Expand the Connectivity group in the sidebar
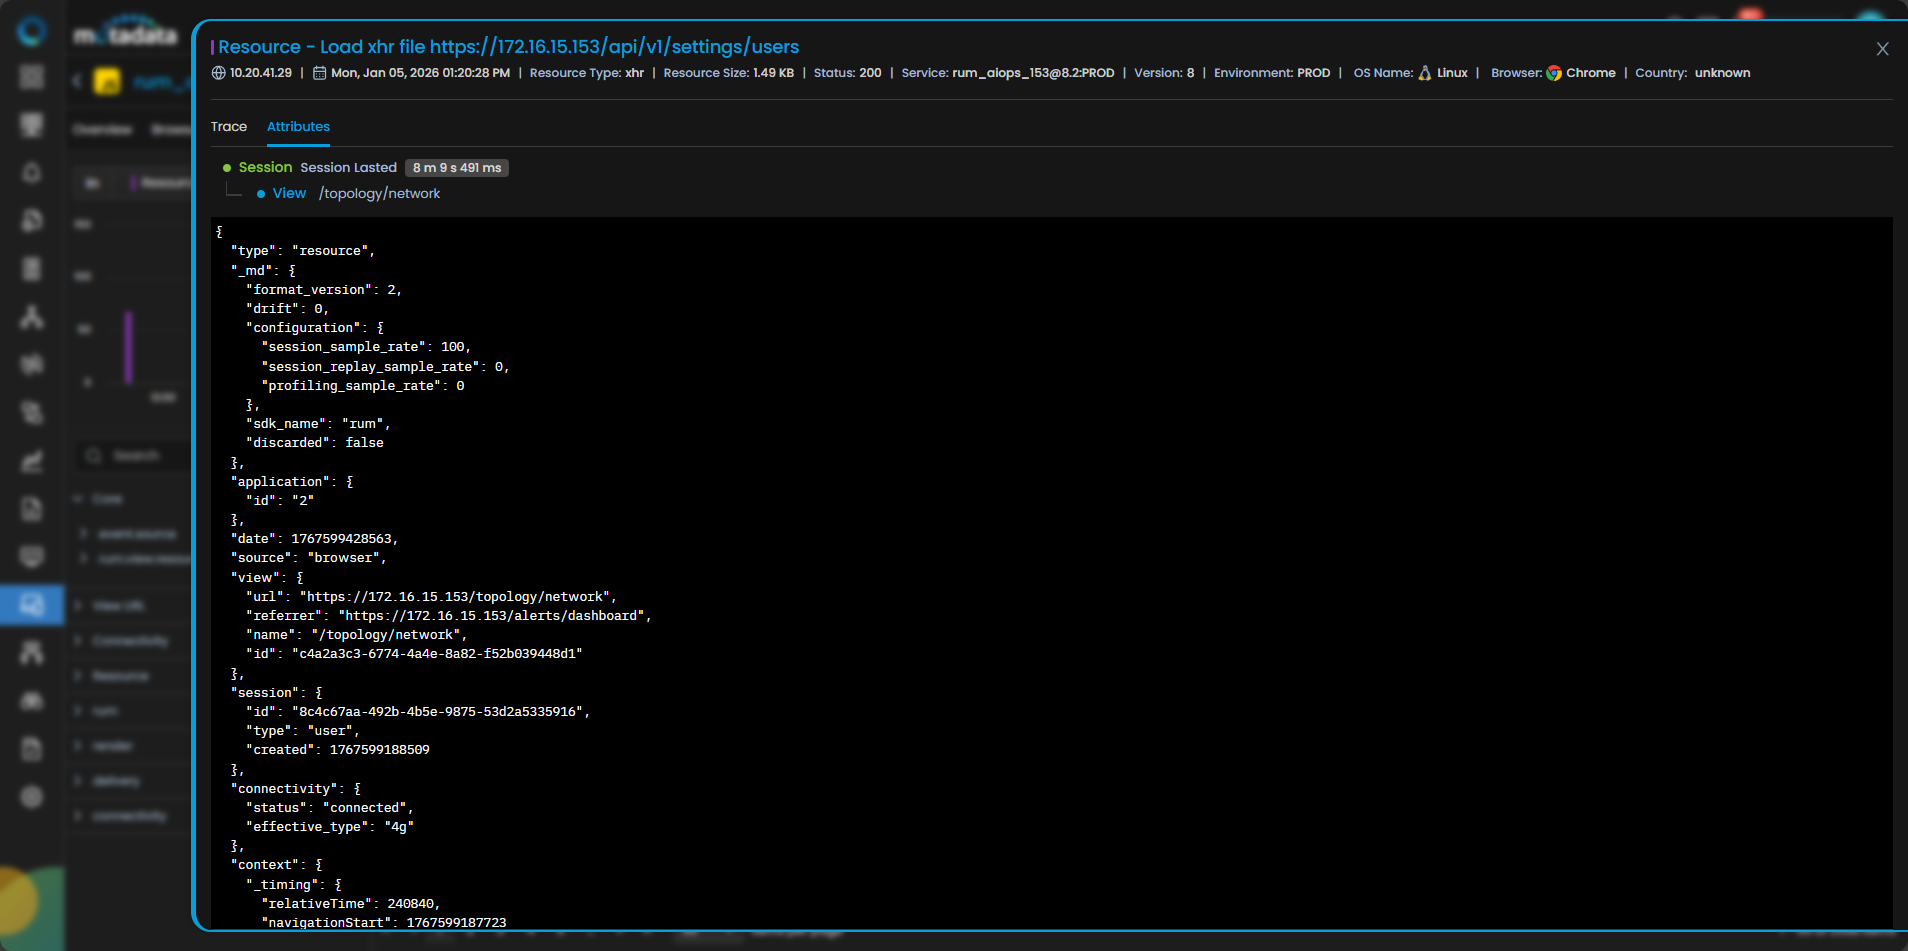Viewport: 1908px width, 951px height. [130, 641]
